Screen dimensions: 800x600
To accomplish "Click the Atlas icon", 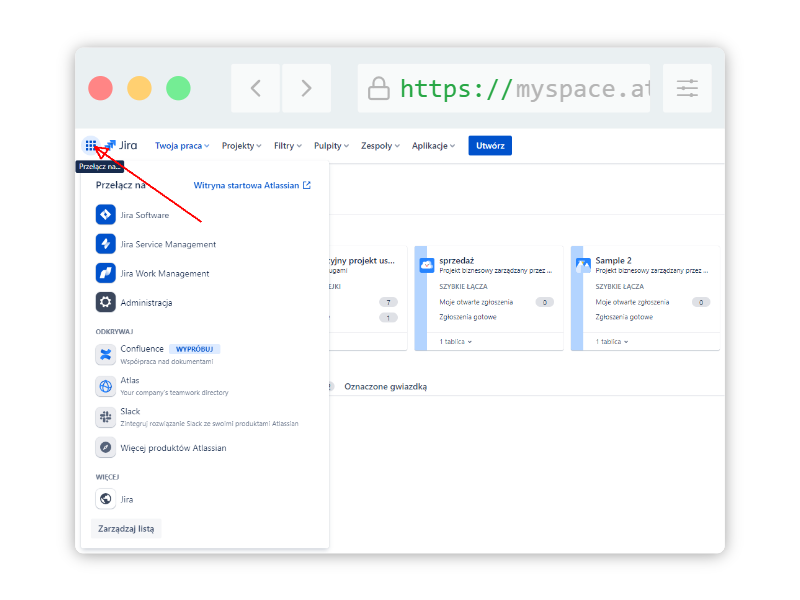I will [106, 386].
